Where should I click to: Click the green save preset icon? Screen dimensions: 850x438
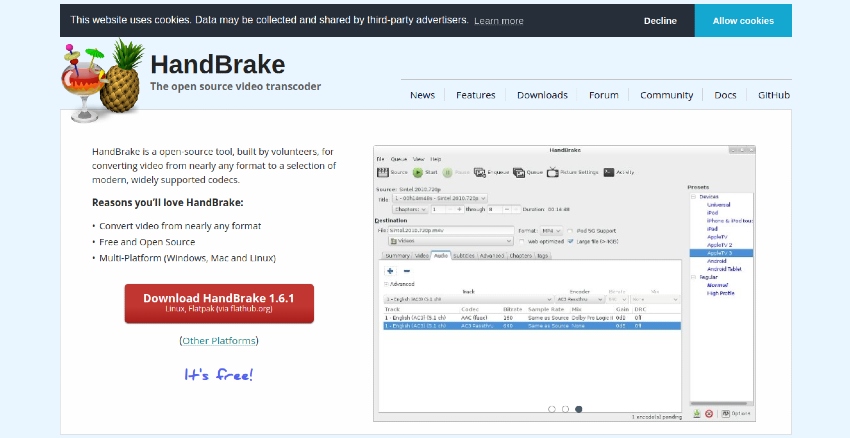click(697, 414)
